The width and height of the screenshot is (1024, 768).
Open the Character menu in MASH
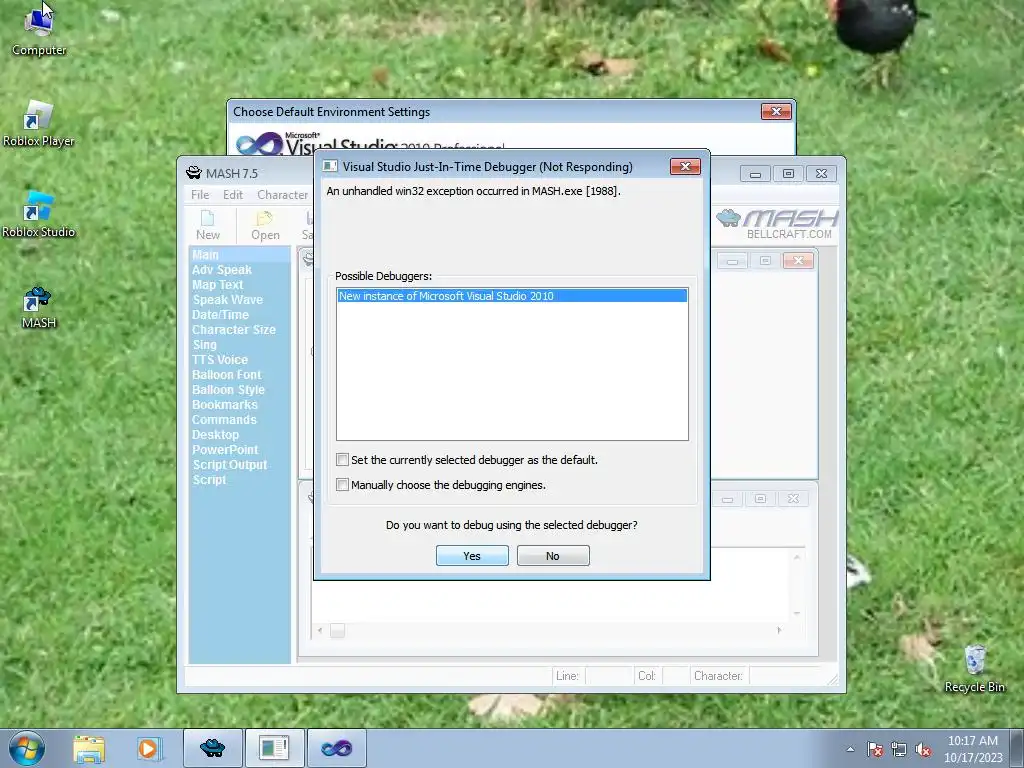[282, 195]
